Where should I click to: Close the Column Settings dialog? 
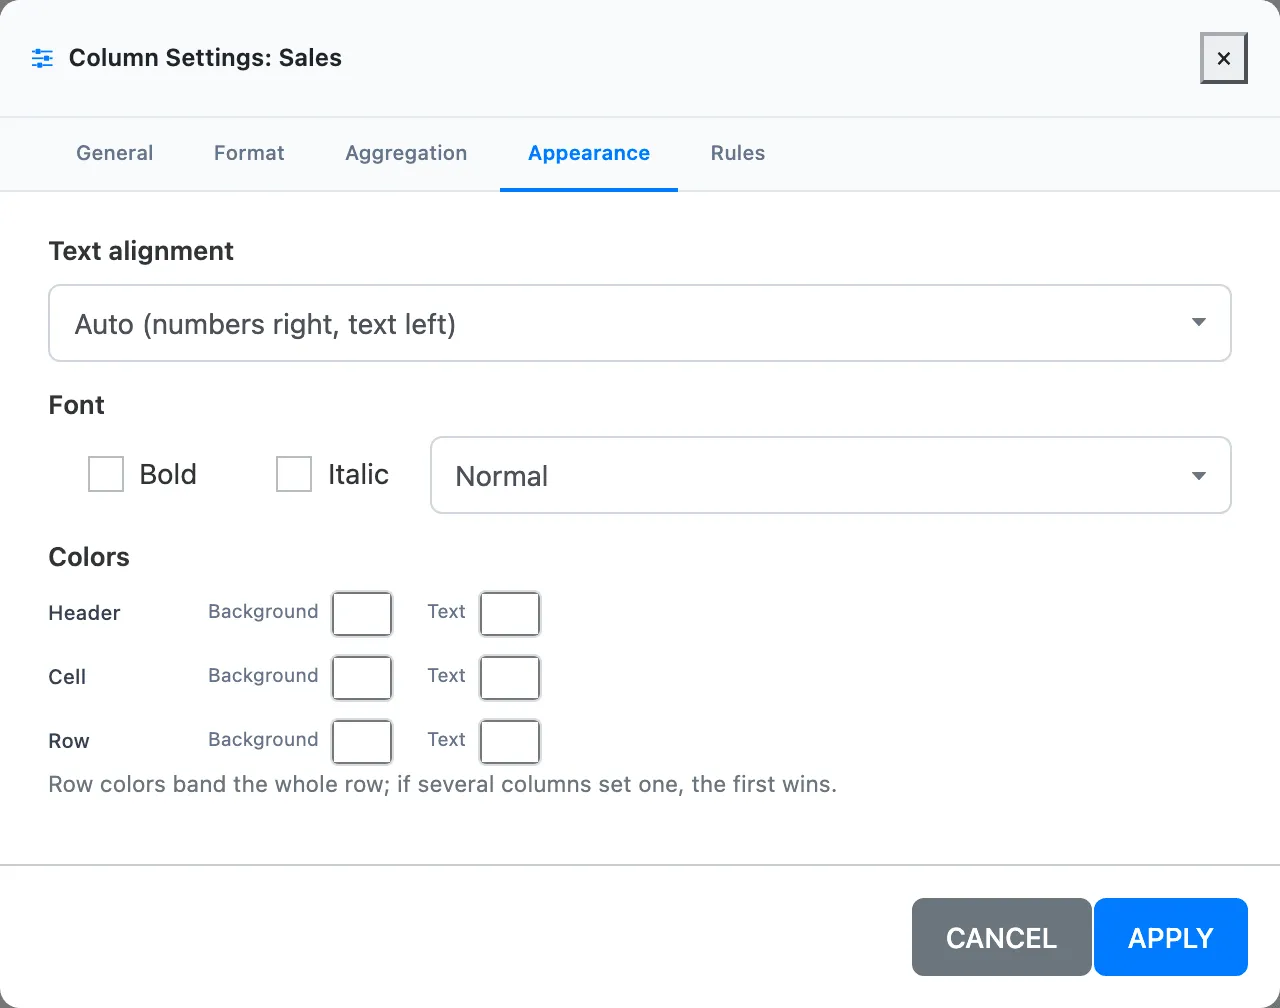tap(1223, 58)
